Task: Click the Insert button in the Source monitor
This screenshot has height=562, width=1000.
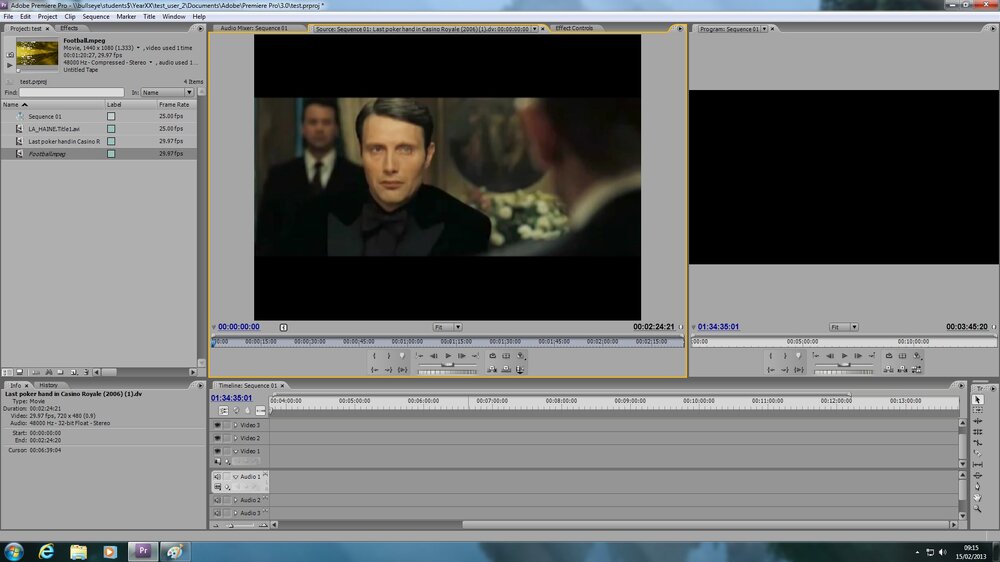Action: [492, 369]
